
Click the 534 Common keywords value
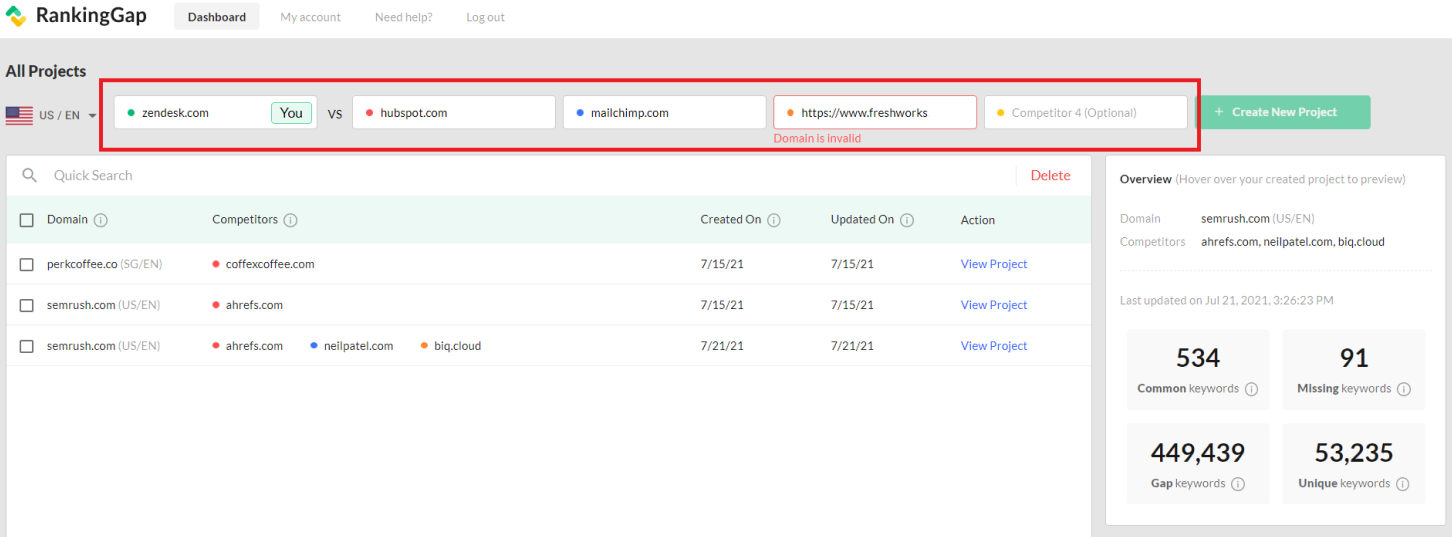point(1198,358)
